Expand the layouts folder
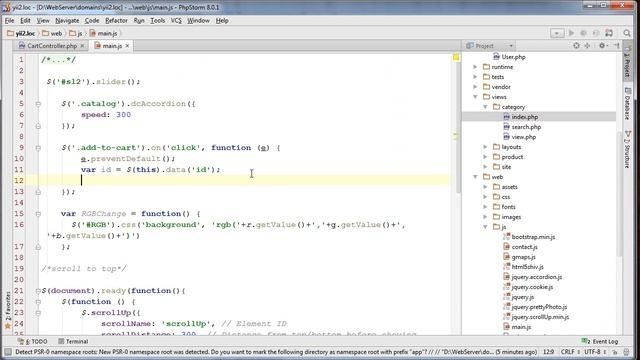This screenshot has height=360, width=640. (x=485, y=147)
